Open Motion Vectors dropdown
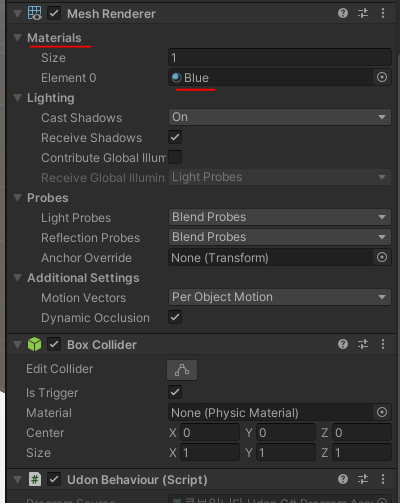 [x=280, y=297]
